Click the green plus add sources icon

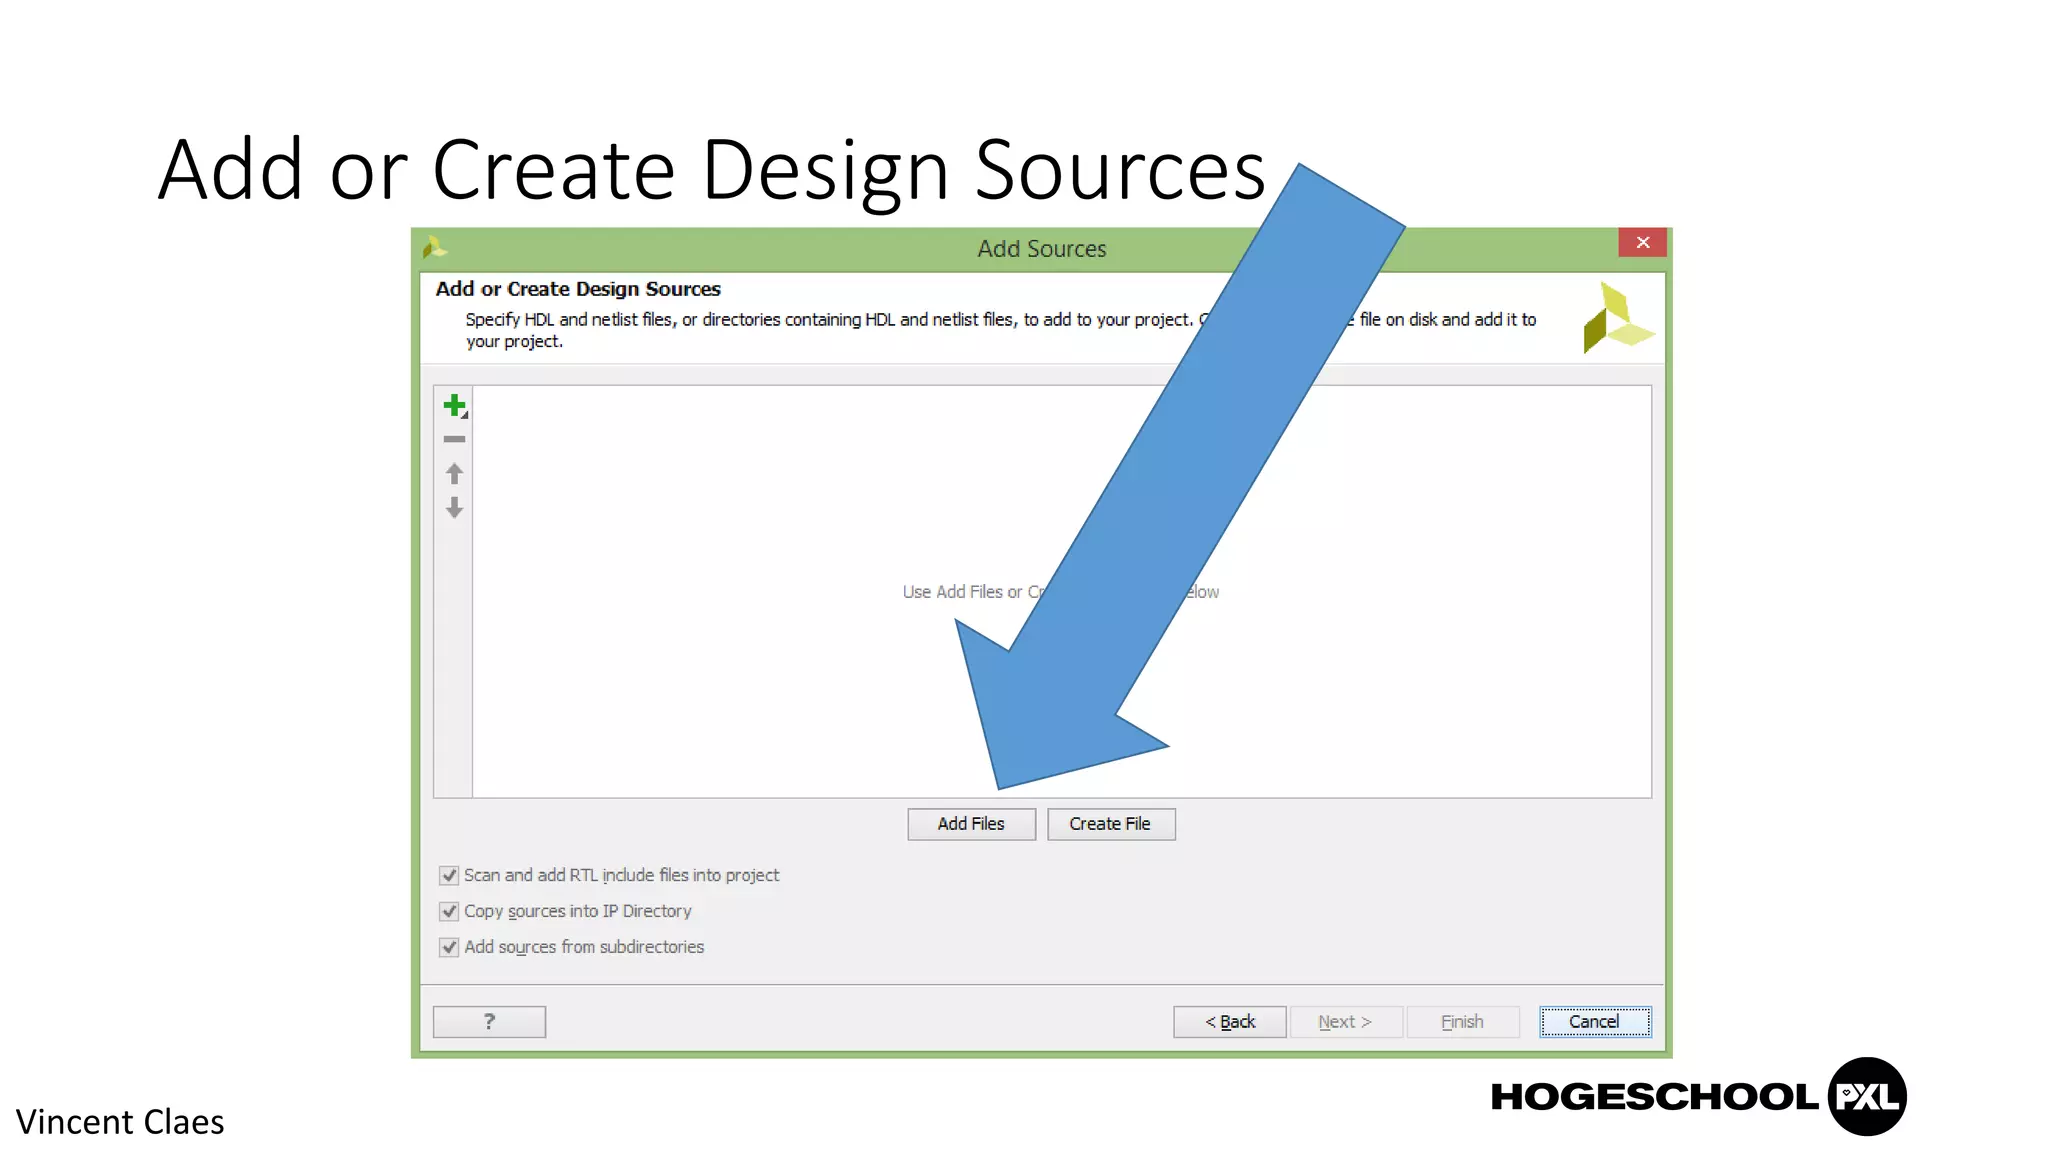[454, 405]
